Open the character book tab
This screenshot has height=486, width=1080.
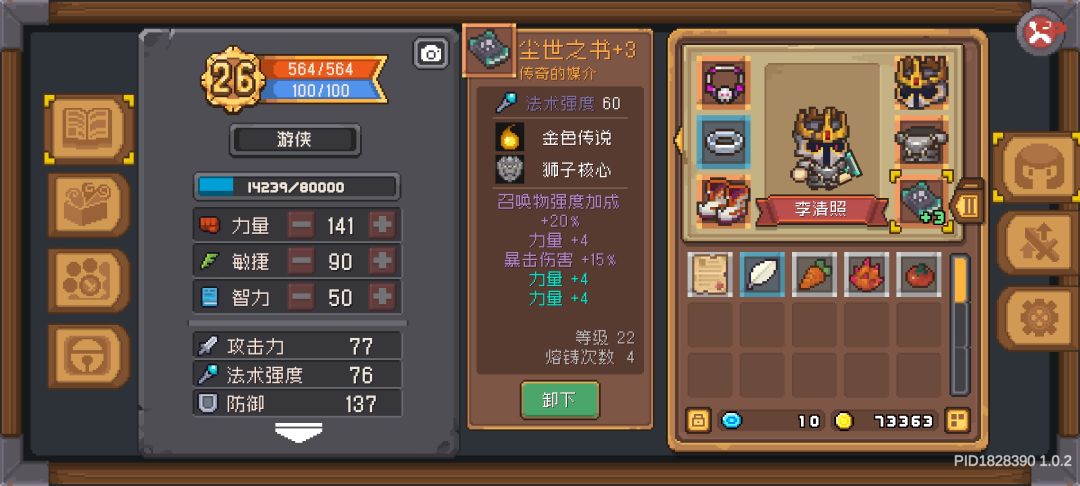tap(88, 129)
